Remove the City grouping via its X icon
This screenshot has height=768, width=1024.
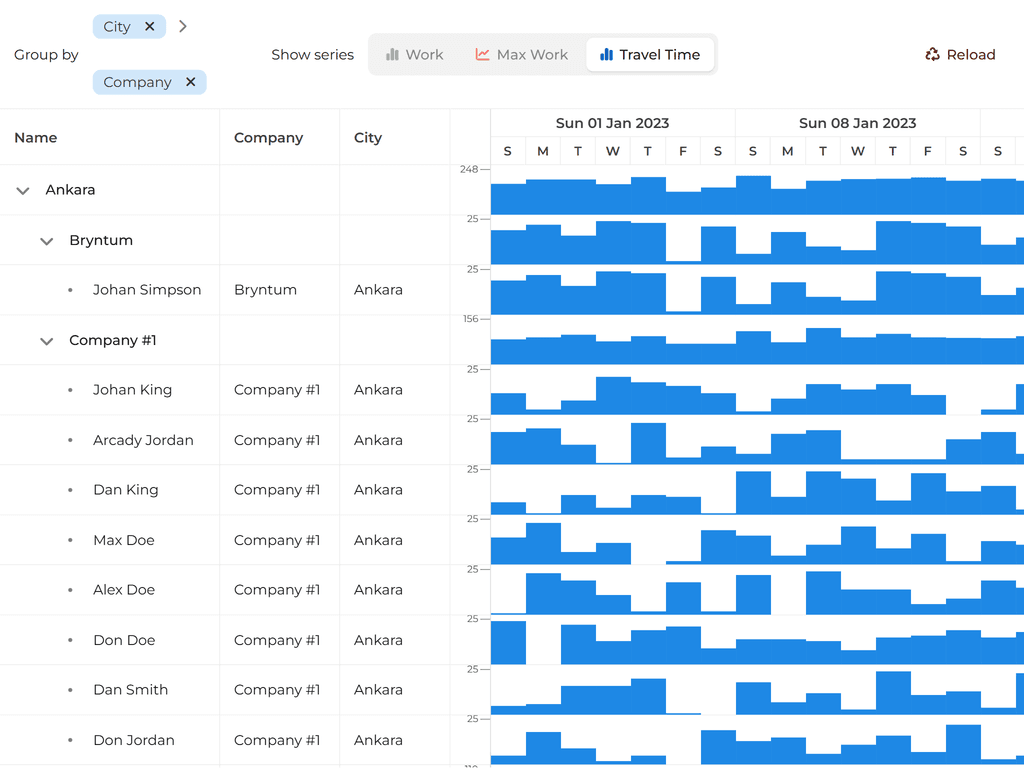tap(151, 26)
